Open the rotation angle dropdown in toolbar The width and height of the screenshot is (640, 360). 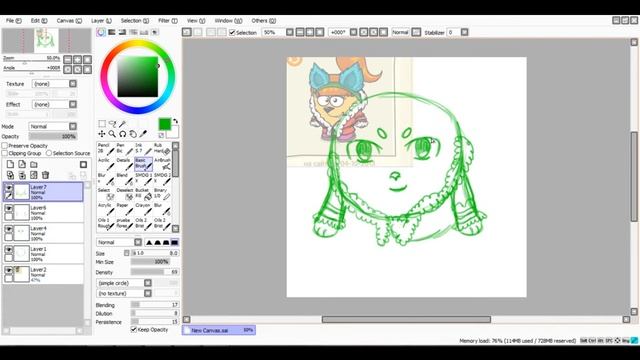(x=353, y=32)
